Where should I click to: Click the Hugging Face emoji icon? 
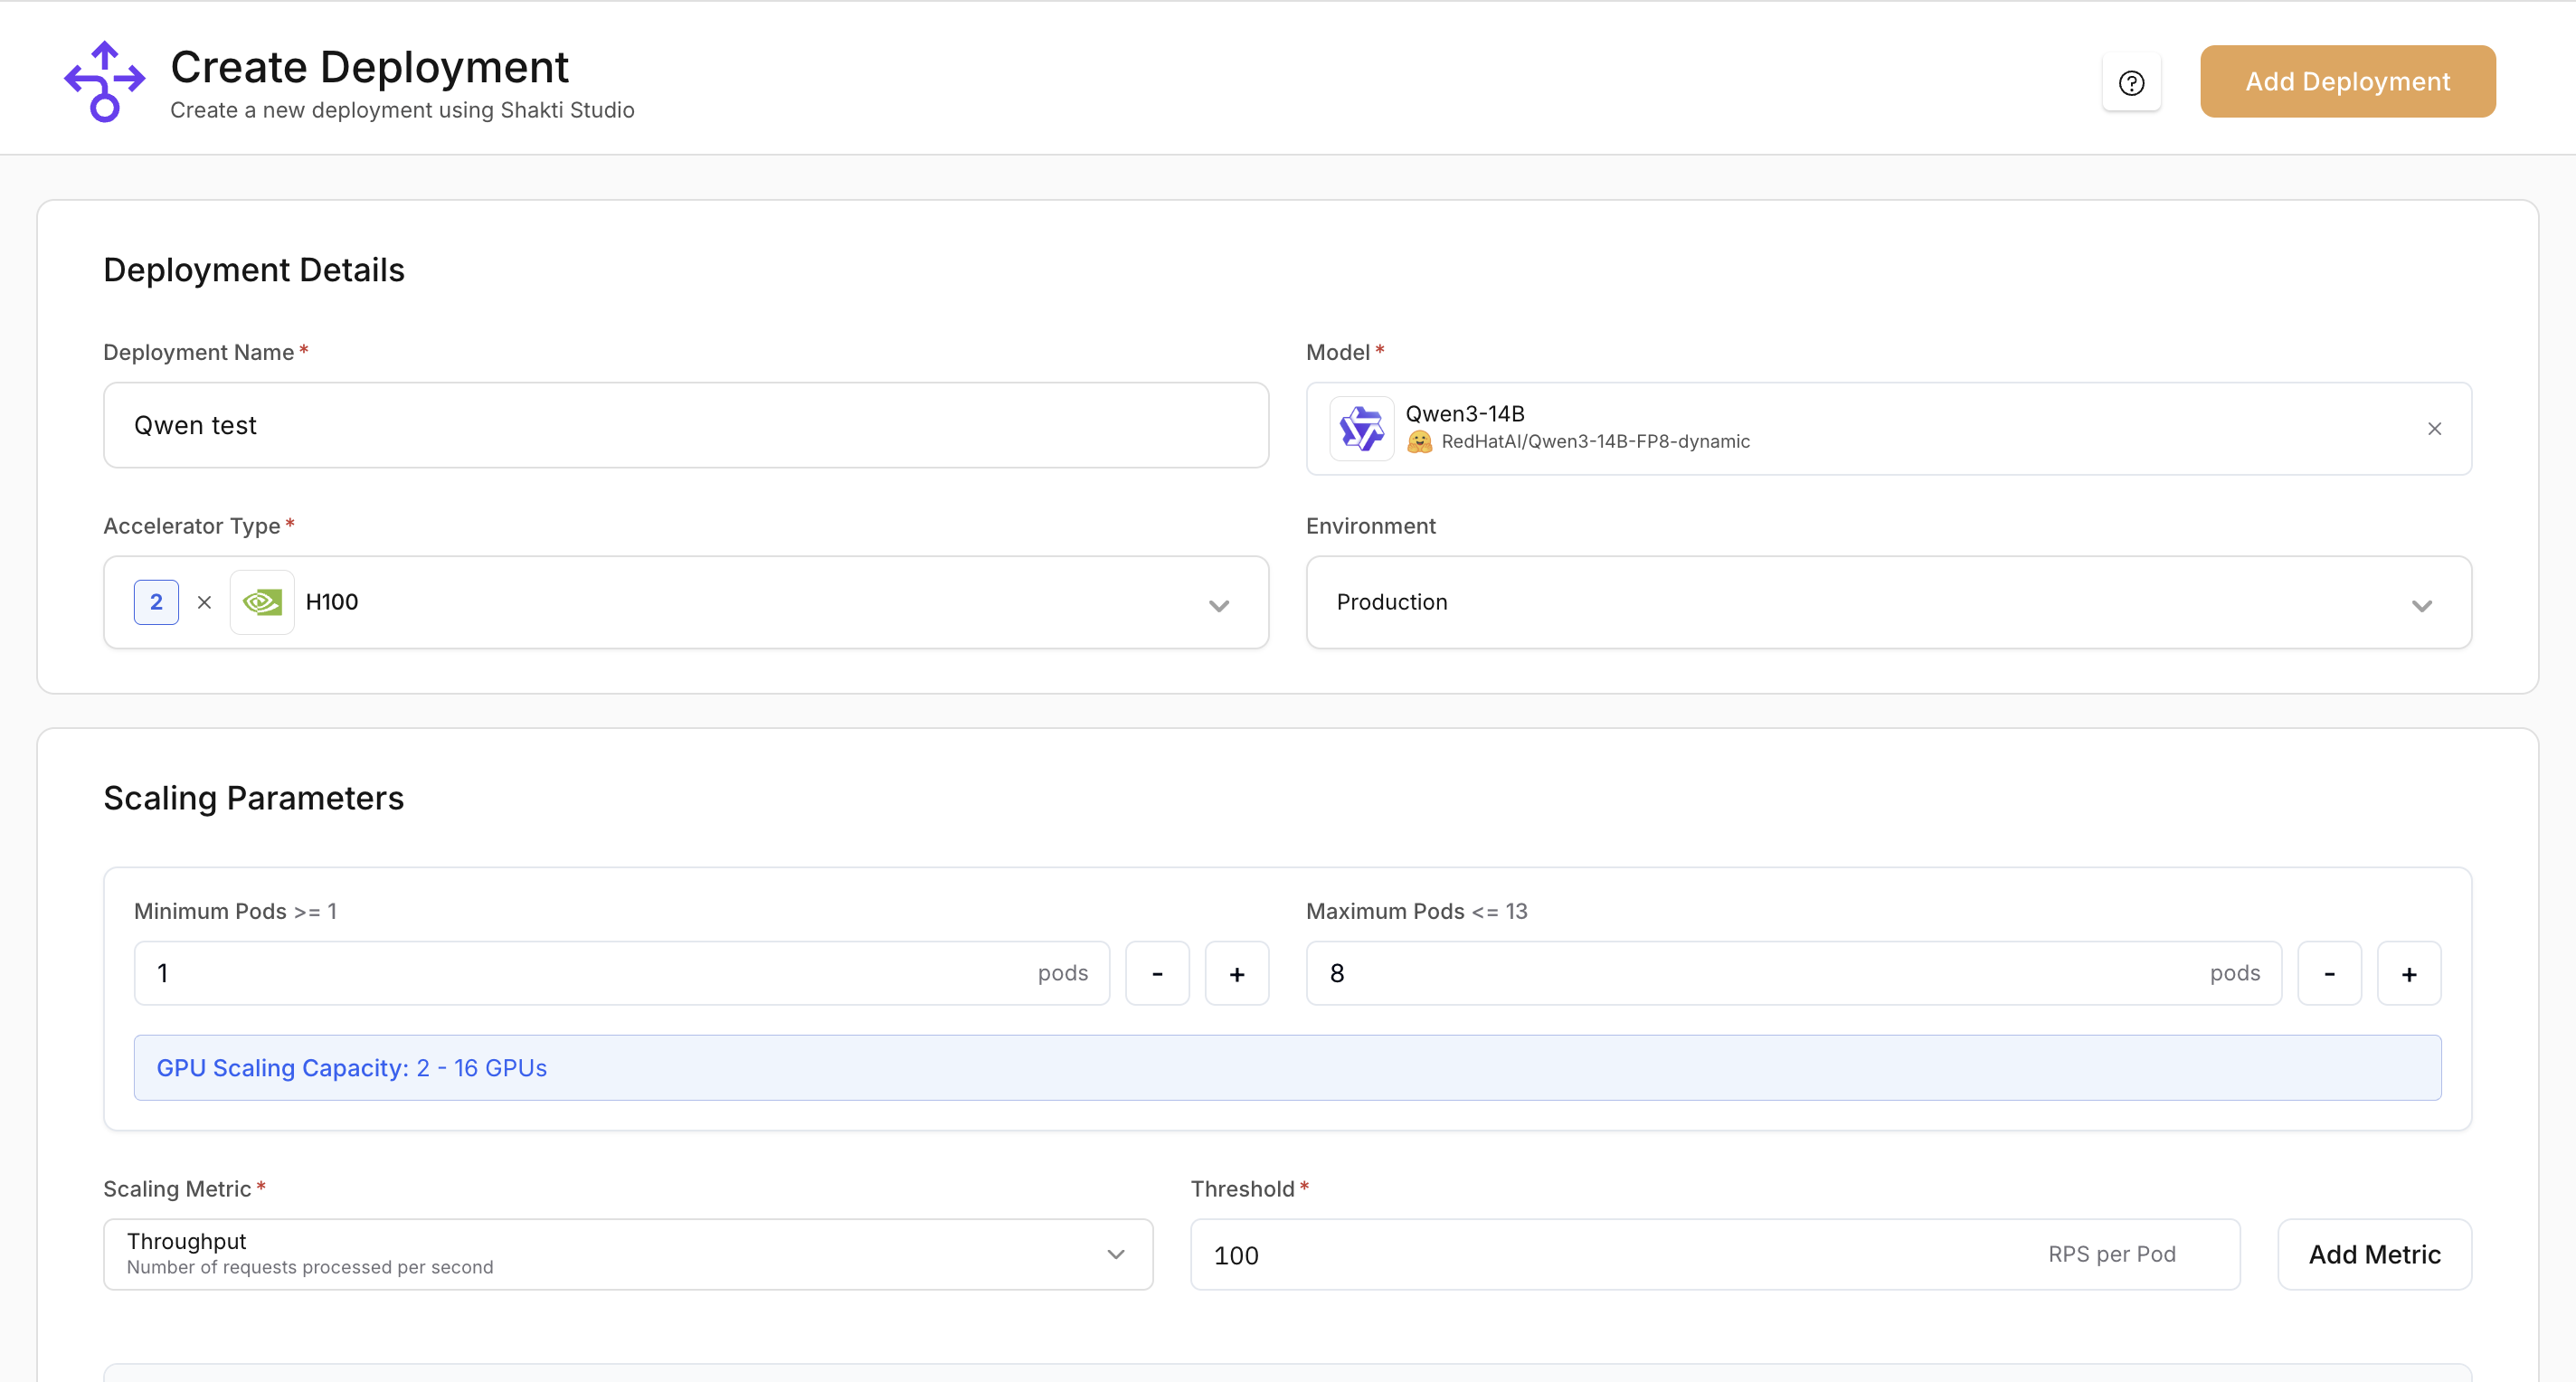click(1420, 441)
